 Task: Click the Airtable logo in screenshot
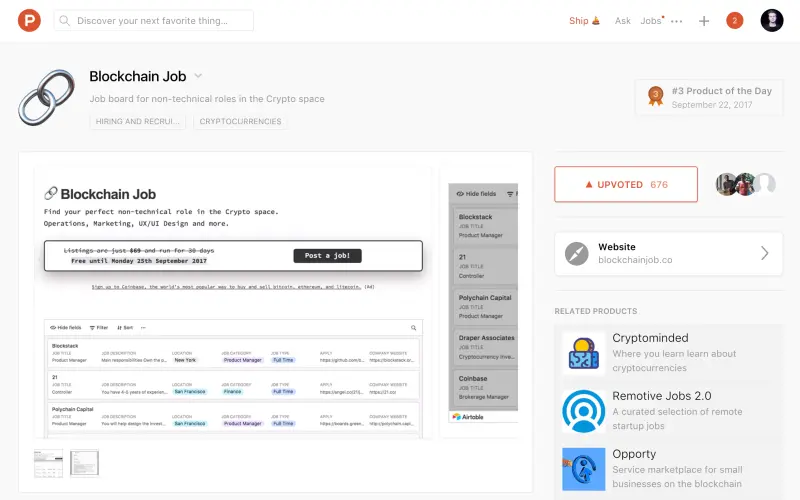[x=468, y=417]
